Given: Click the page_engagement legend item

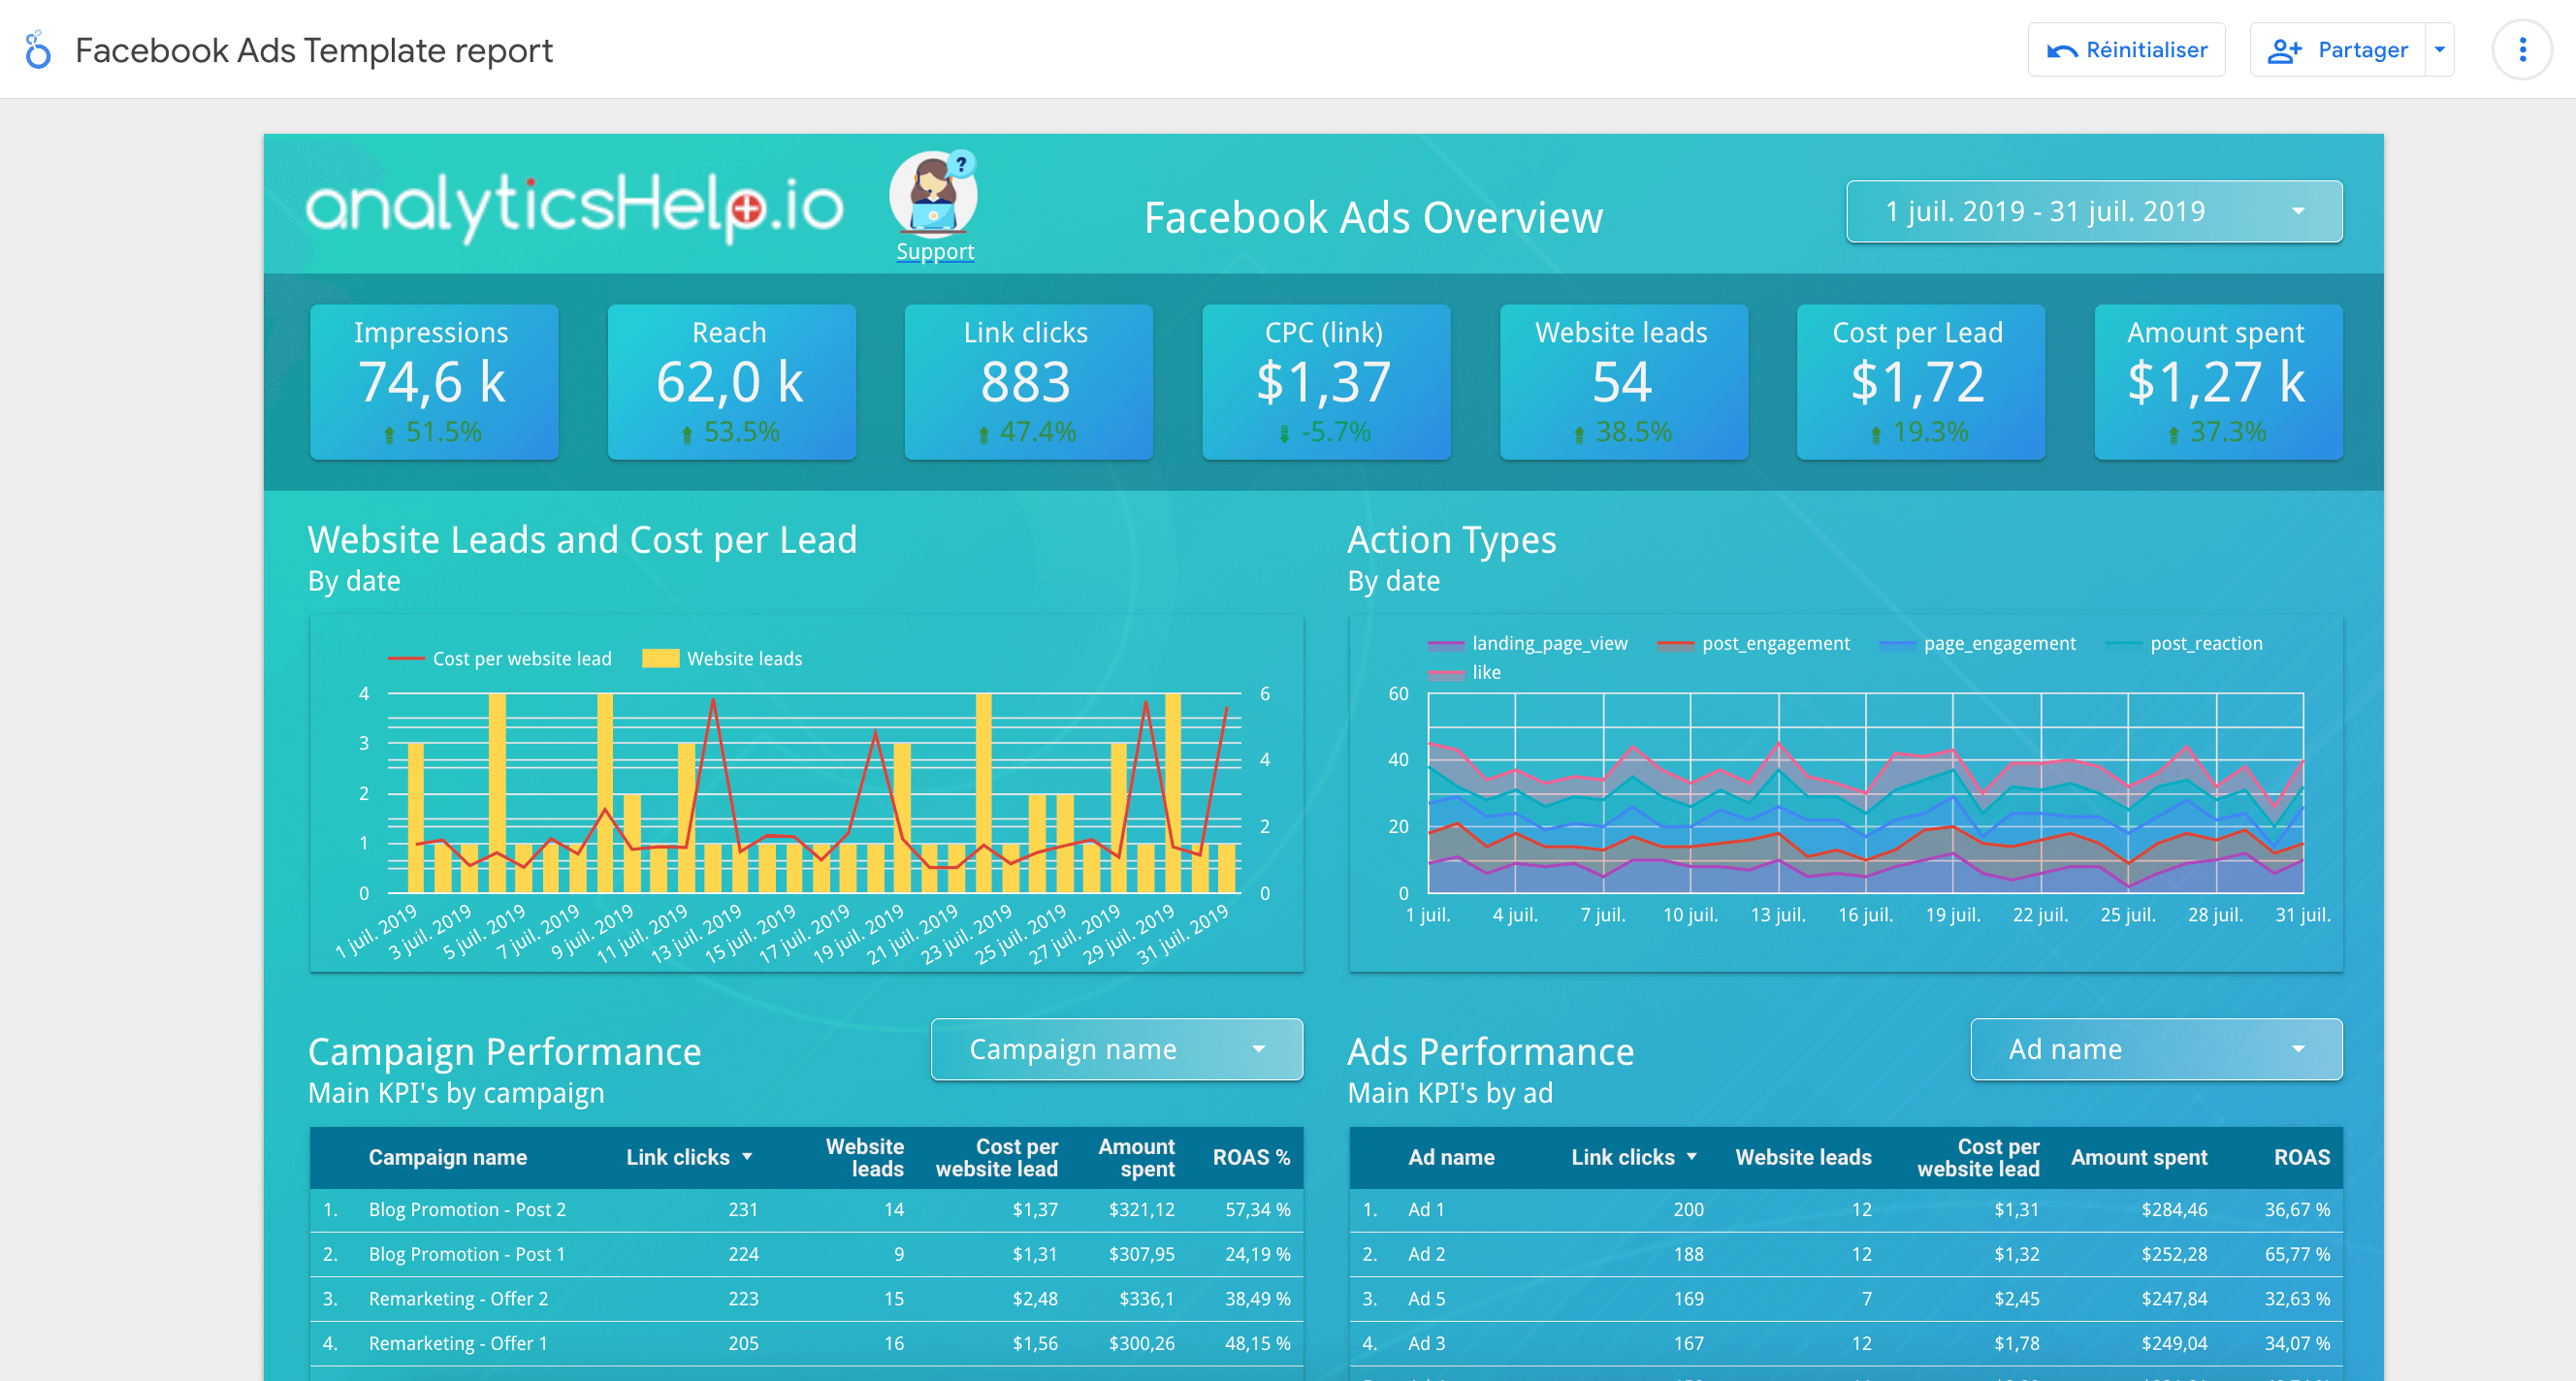Looking at the screenshot, I should [1977, 643].
